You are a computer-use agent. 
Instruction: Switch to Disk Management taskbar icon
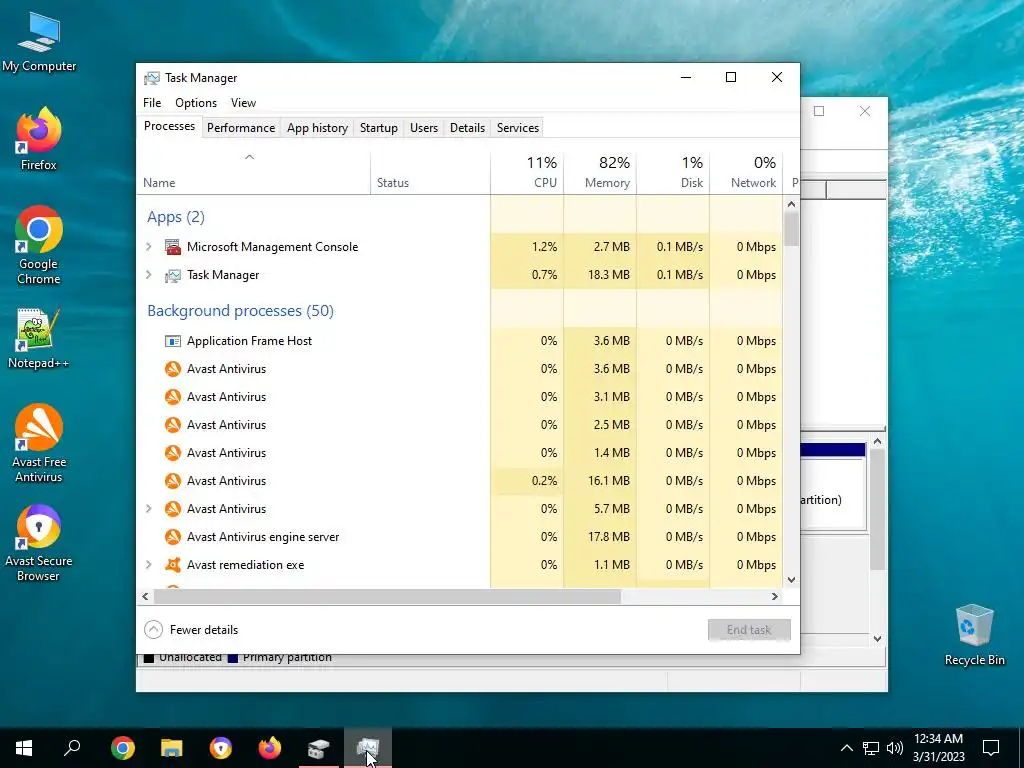pos(319,748)
